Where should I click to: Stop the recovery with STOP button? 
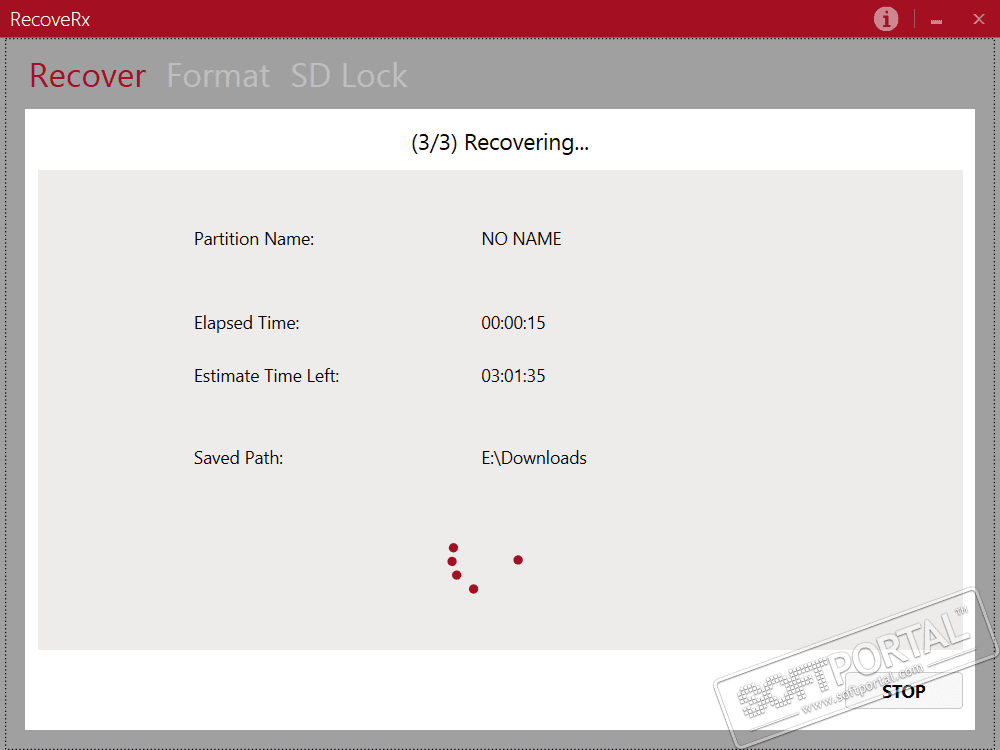click(903, 691)
